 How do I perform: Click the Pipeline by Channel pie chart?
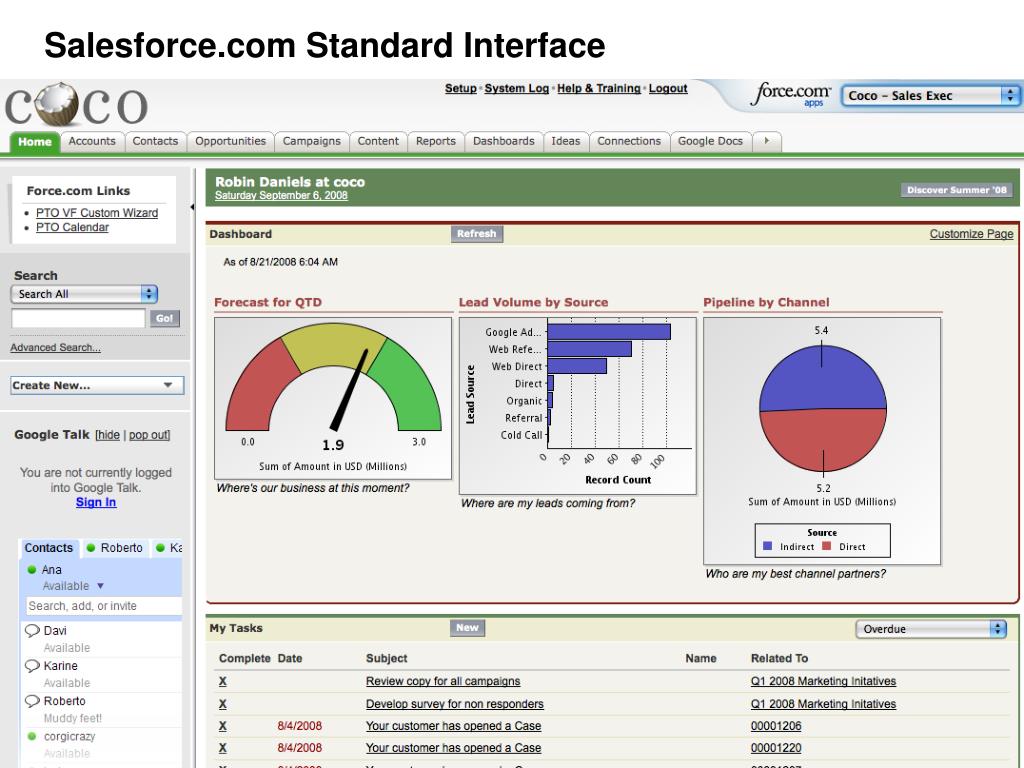click(x=822, y=441)
